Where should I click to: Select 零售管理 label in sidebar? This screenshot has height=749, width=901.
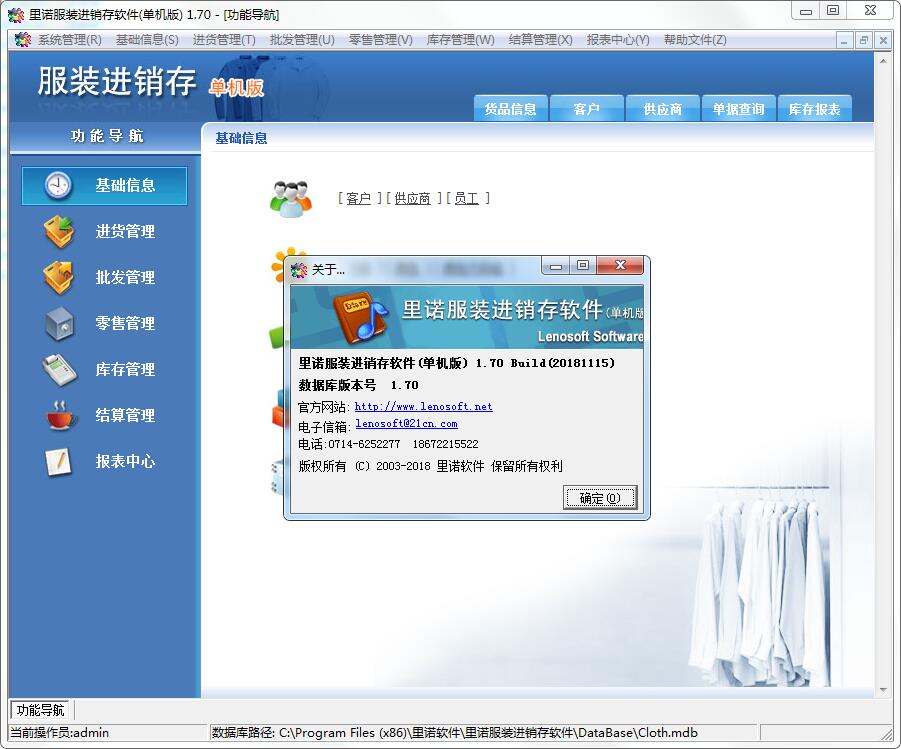tap(125, 323)
